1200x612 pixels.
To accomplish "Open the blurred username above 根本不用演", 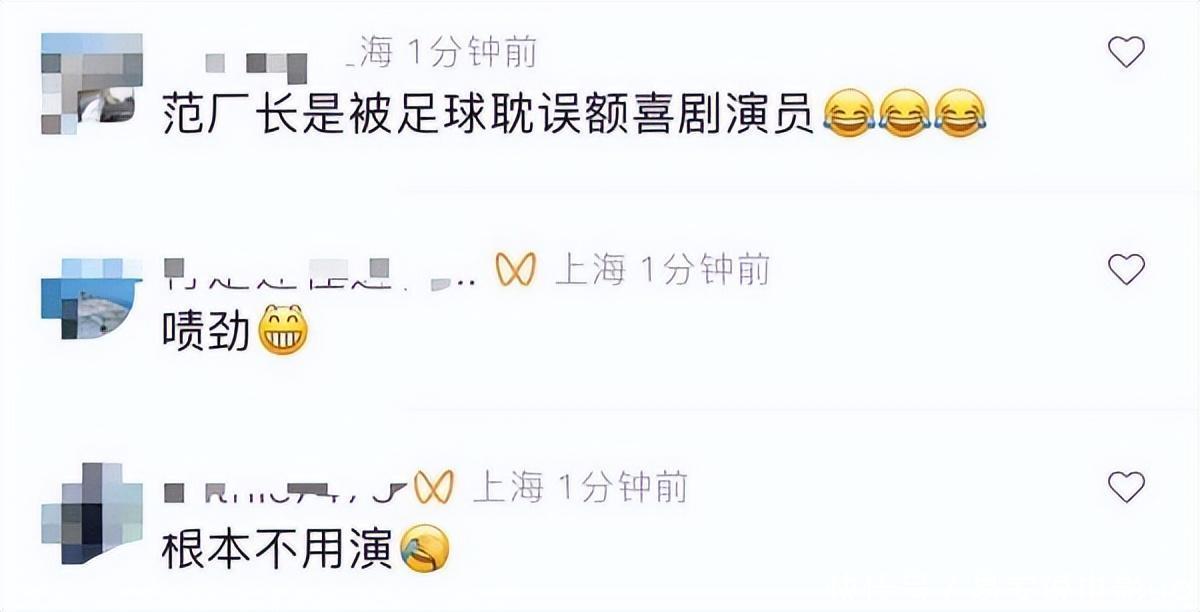I will point(285,489).
